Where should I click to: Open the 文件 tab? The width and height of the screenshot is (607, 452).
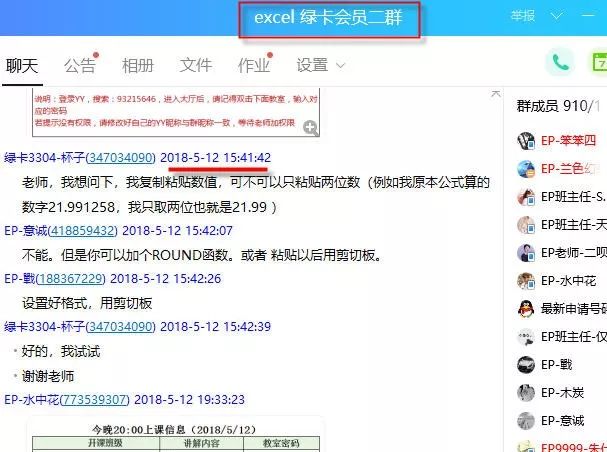[196, 65]
